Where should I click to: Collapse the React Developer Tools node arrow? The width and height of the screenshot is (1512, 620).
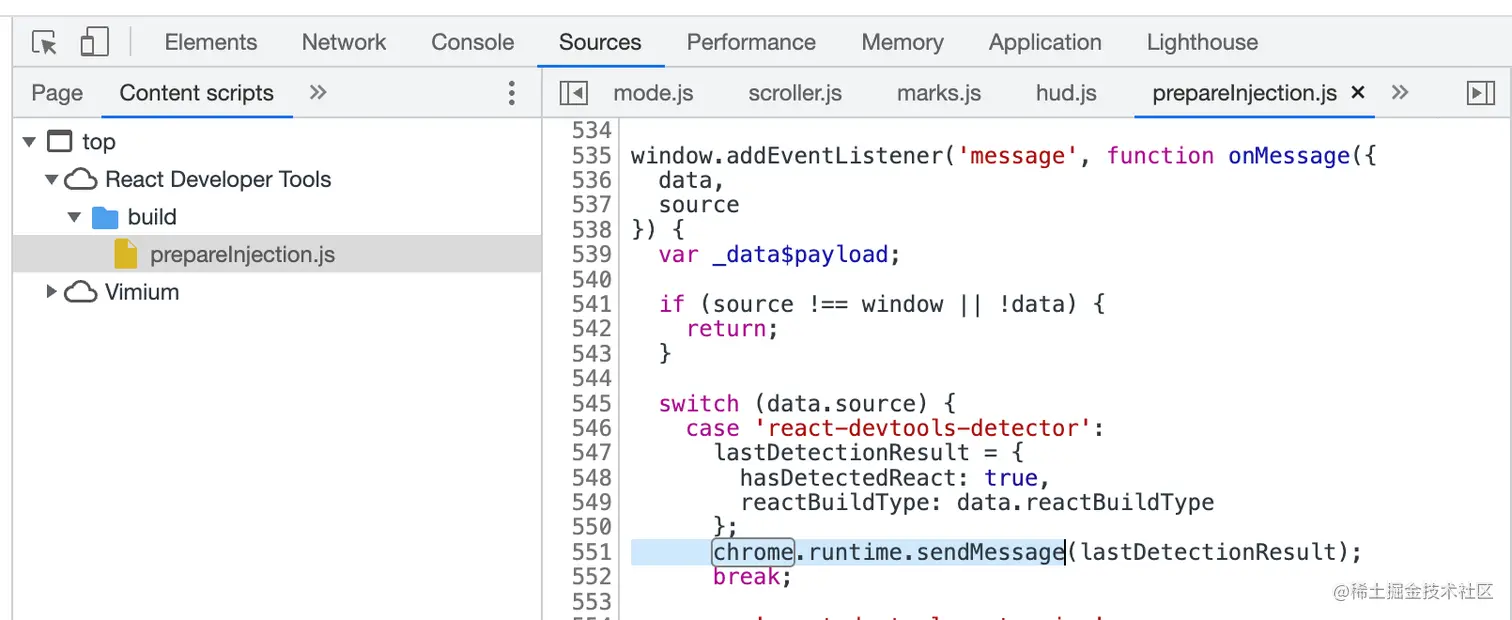51,180
